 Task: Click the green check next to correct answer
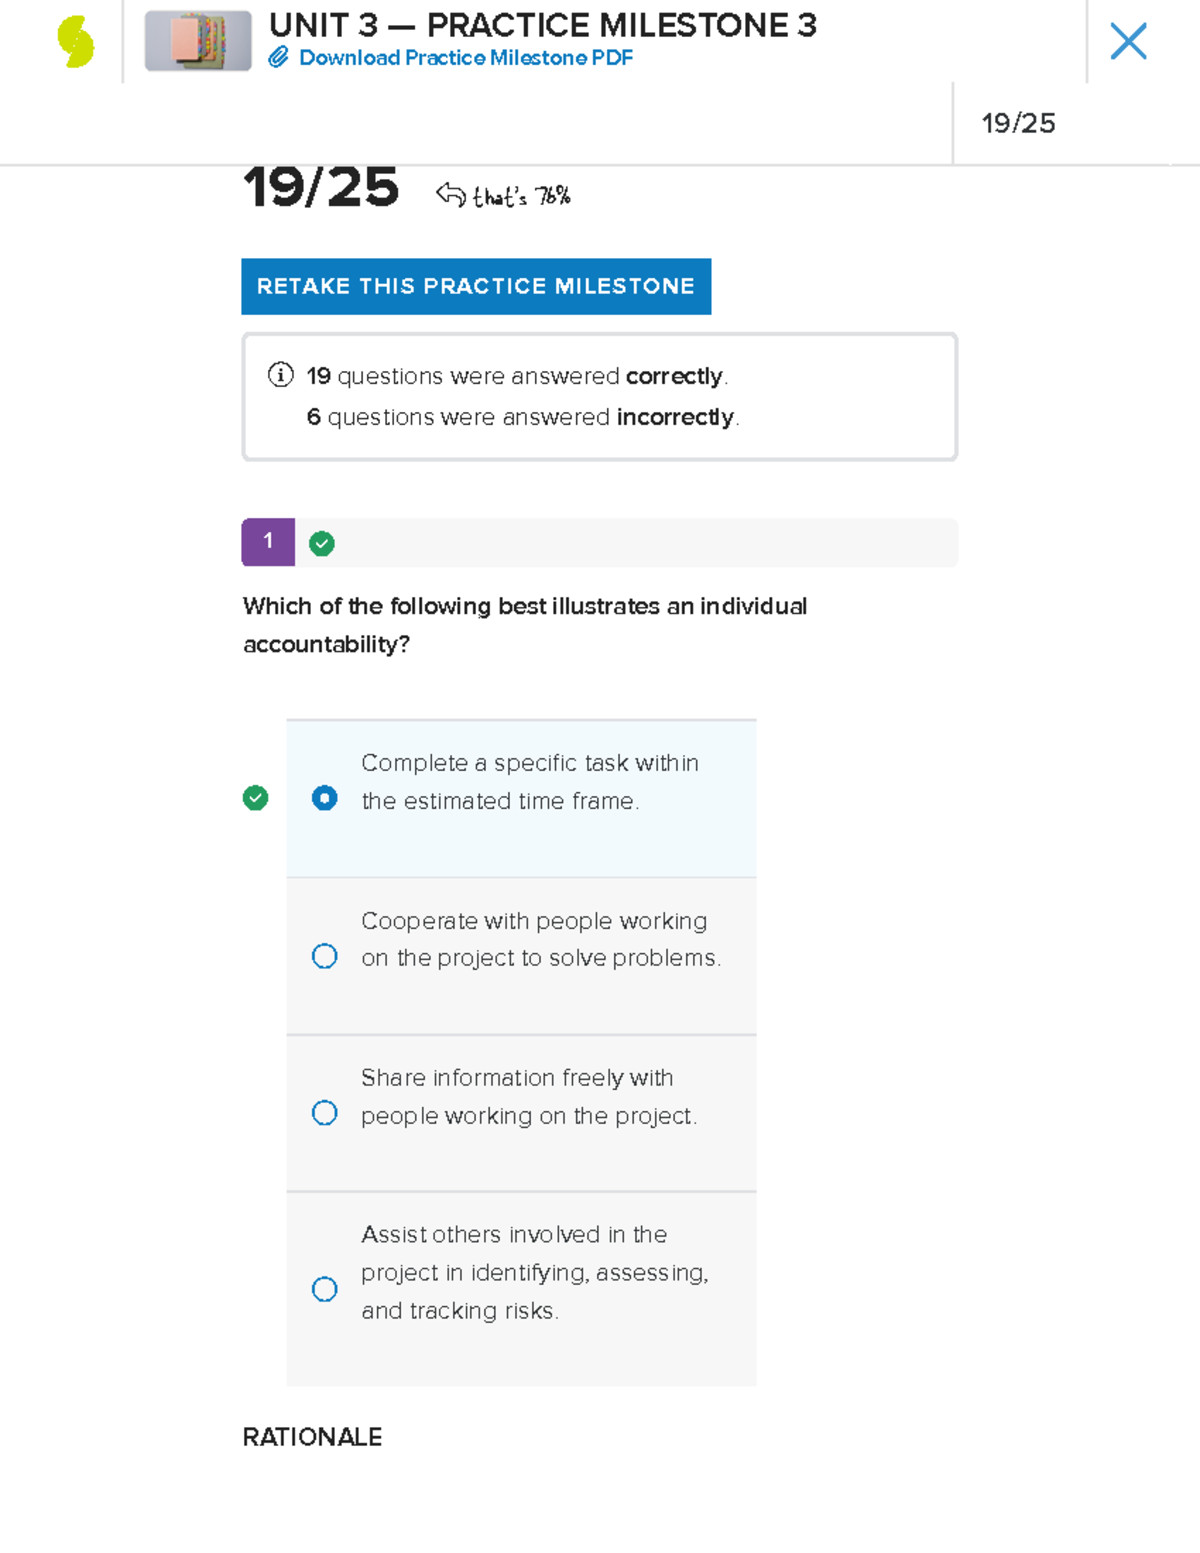pos(256,798)
